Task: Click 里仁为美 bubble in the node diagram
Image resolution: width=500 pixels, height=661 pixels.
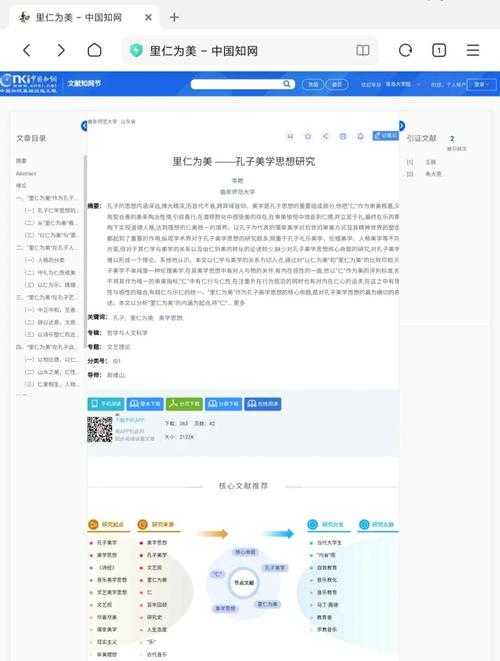Action: click(x=267, y=604)
